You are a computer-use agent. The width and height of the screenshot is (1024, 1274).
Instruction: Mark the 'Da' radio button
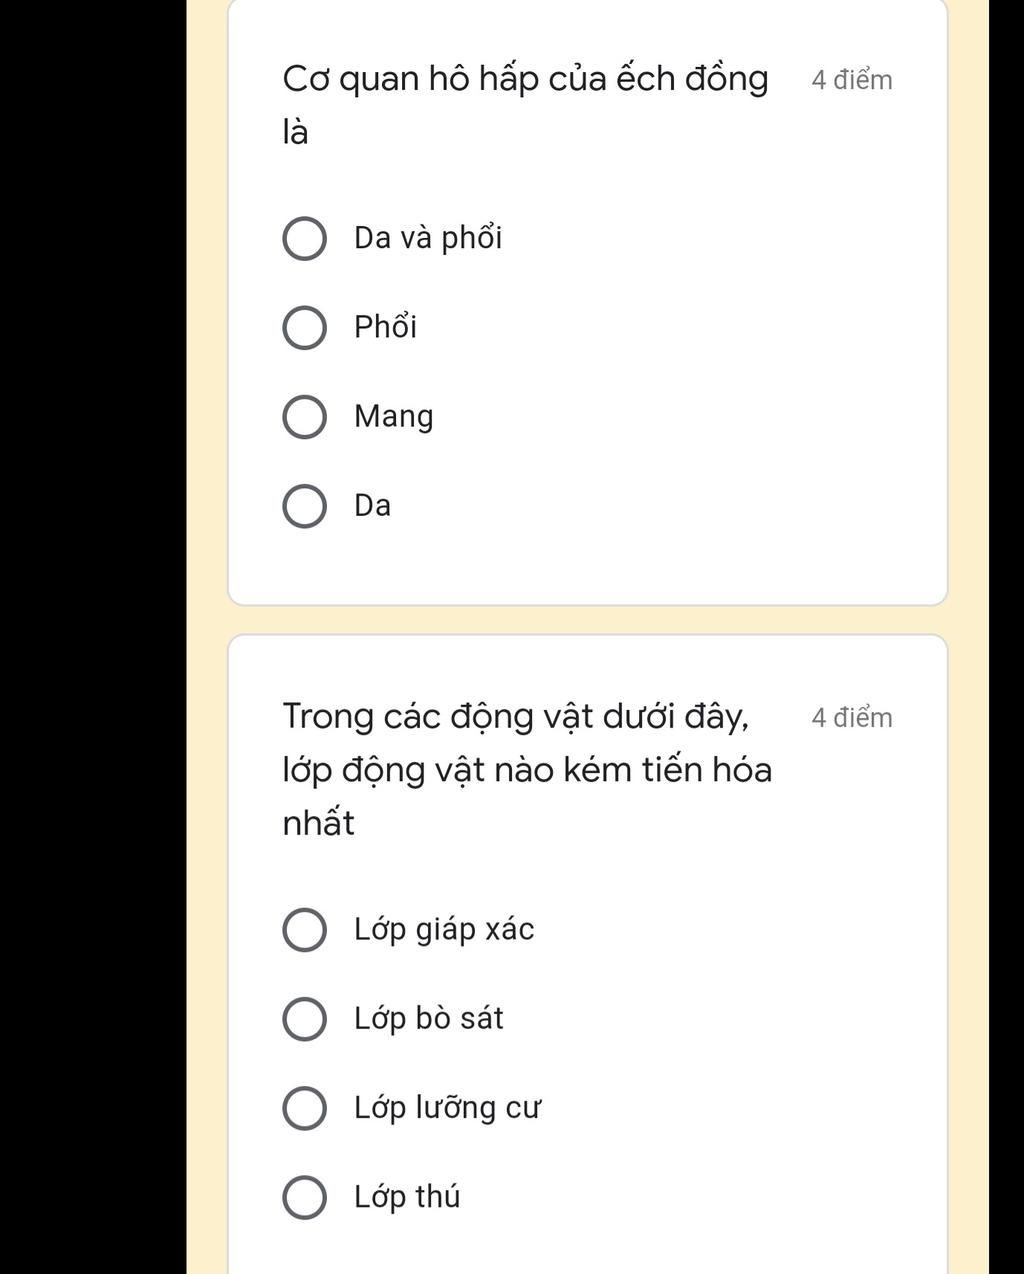pos(304,506)
